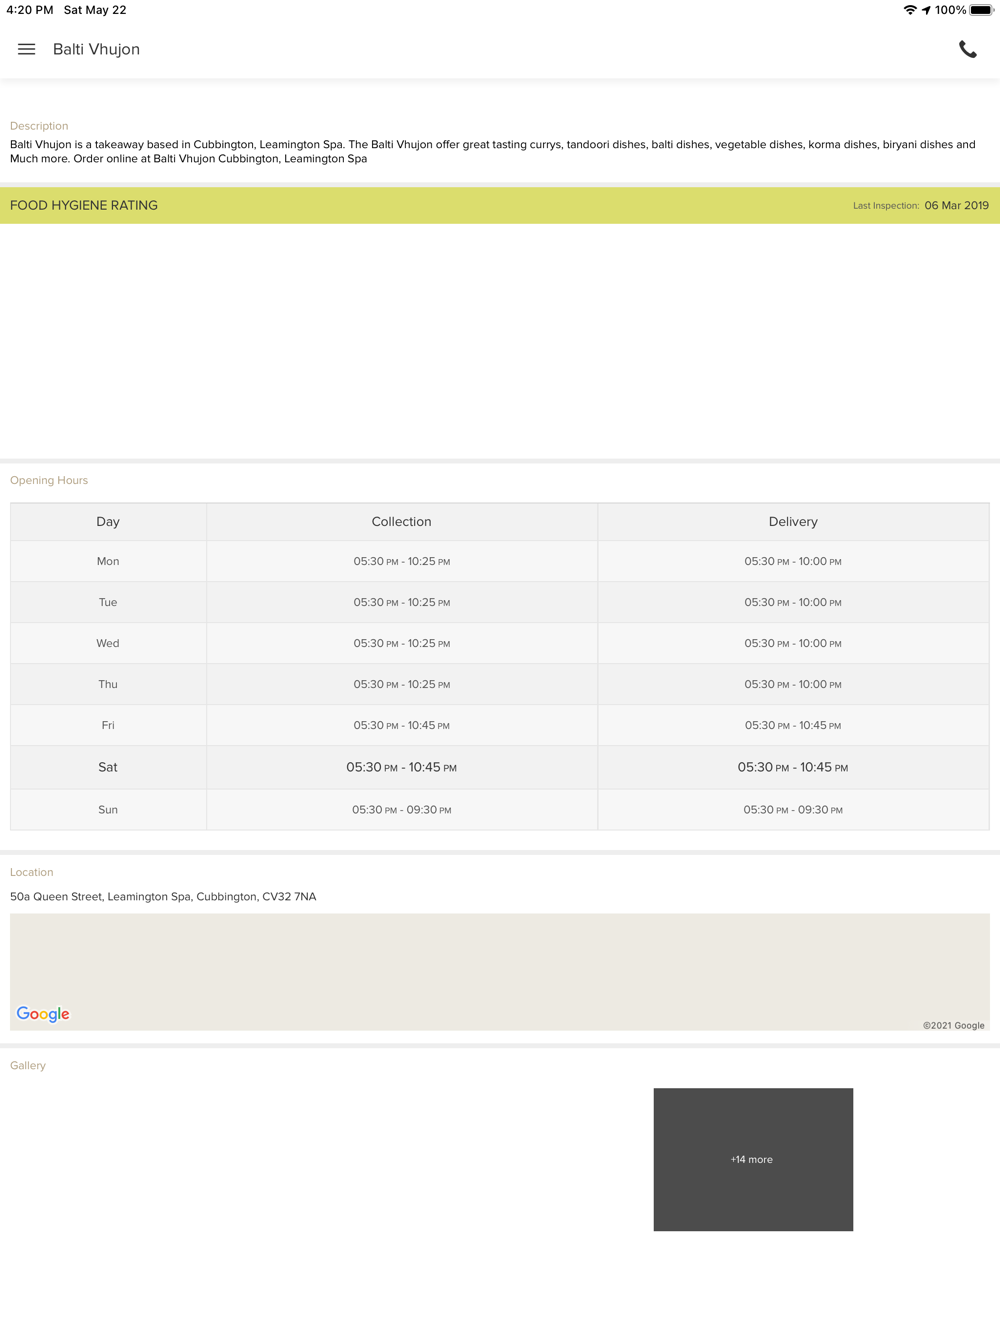
Task: Open the hamburger menu
Action: [x=27, y=49]
